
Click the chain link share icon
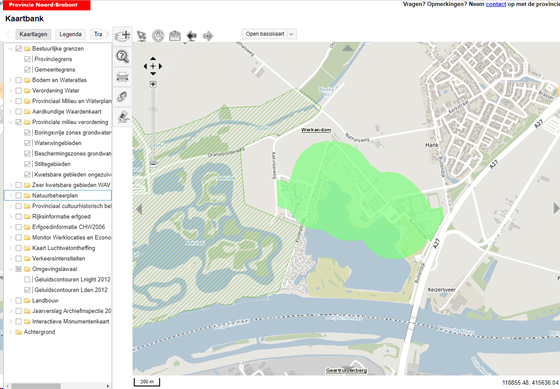tap(122, 96)
